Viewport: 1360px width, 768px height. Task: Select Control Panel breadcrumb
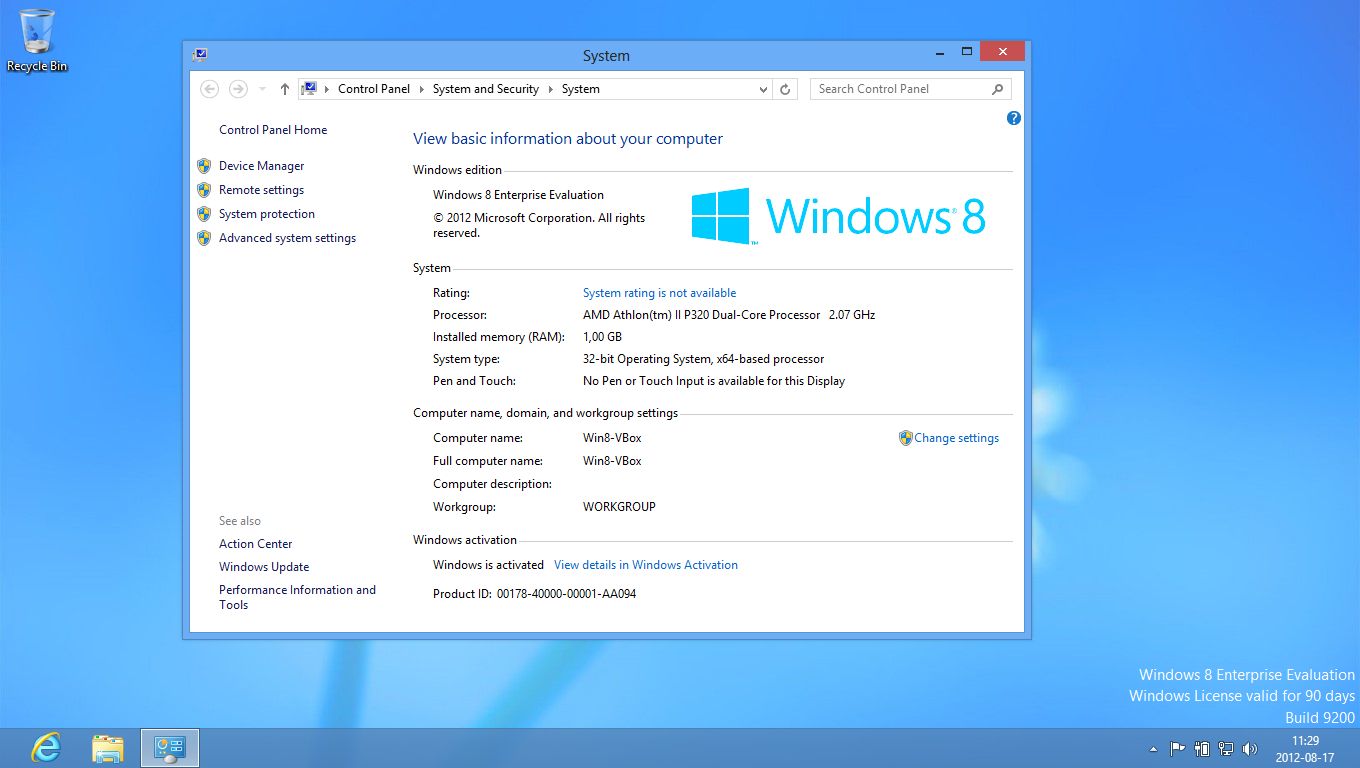tap(374, 89)
